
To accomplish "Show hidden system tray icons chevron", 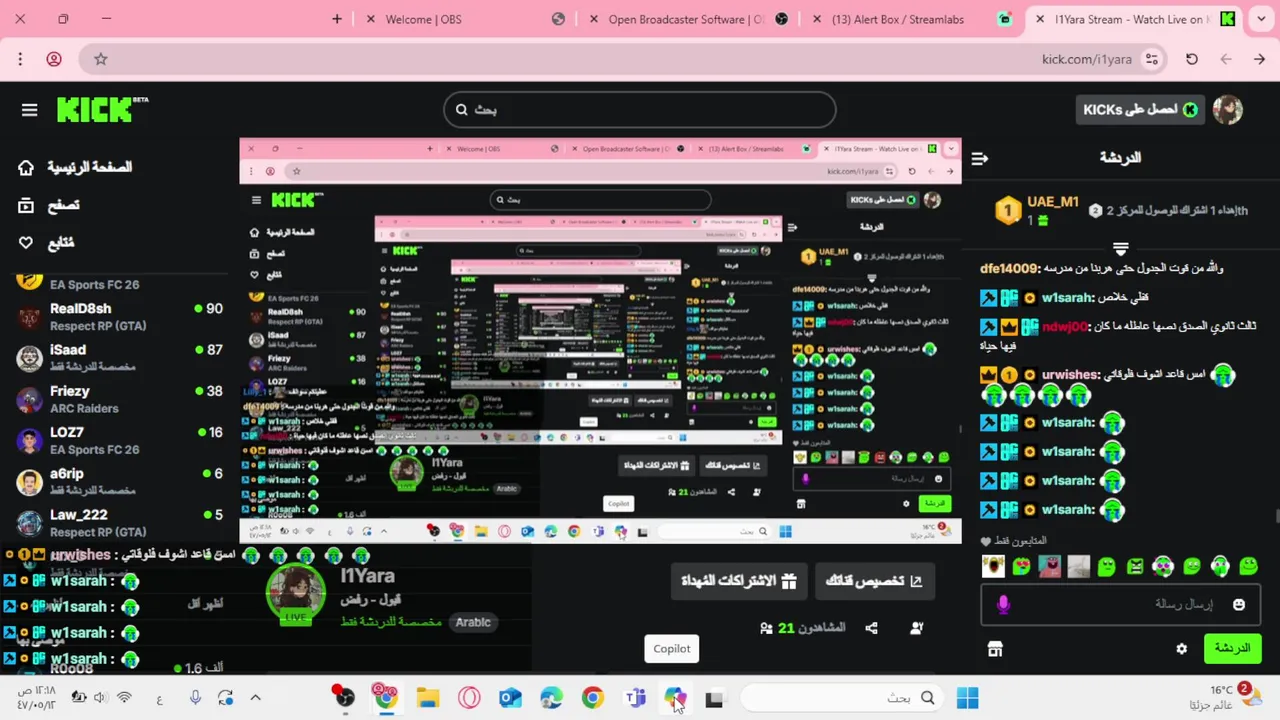I will click(255, 698).
